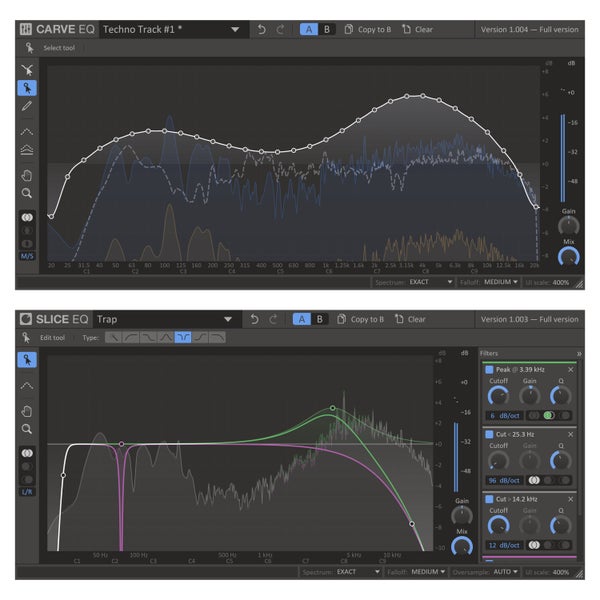The height and width of the screenshot is (600, 600).
Task: Open Falloff MEDIUM dropdown in Carve EQ
Action: [x=501, y=282]
